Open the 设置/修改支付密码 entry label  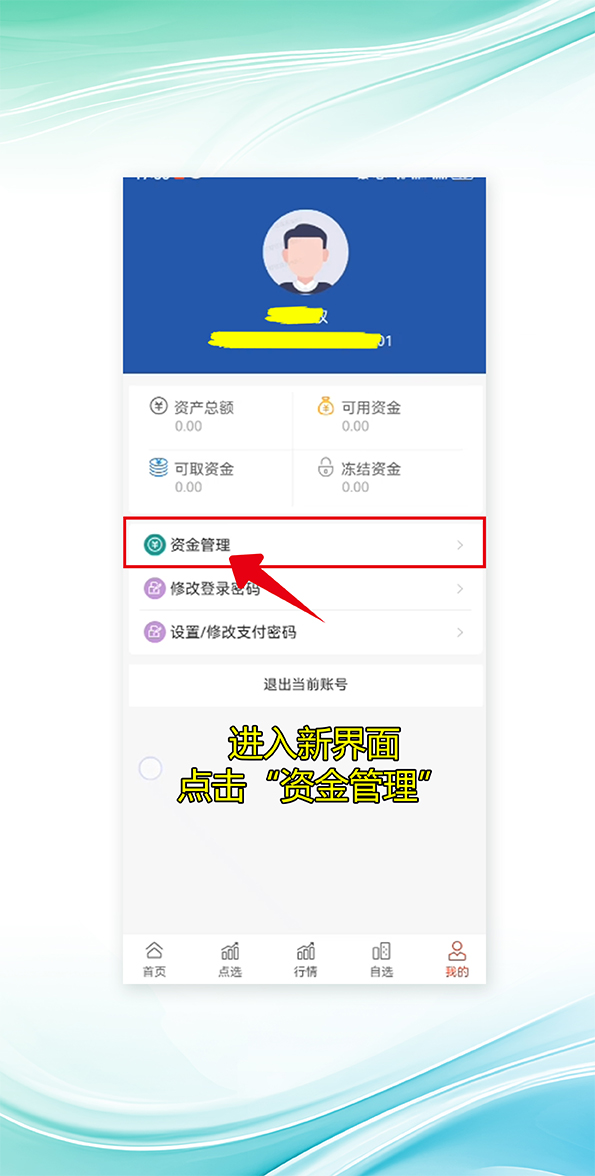tap(233, 632)
